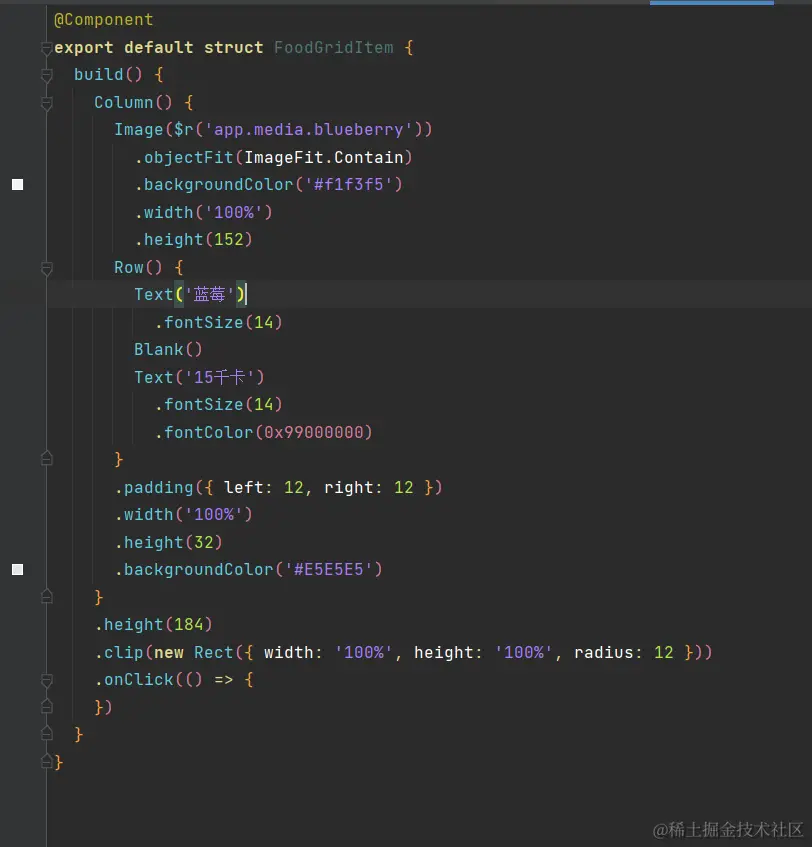Collapse the build() fold marker
Image resolution: width=812 pixels, height=847 pixels.
tap(46, 75)
